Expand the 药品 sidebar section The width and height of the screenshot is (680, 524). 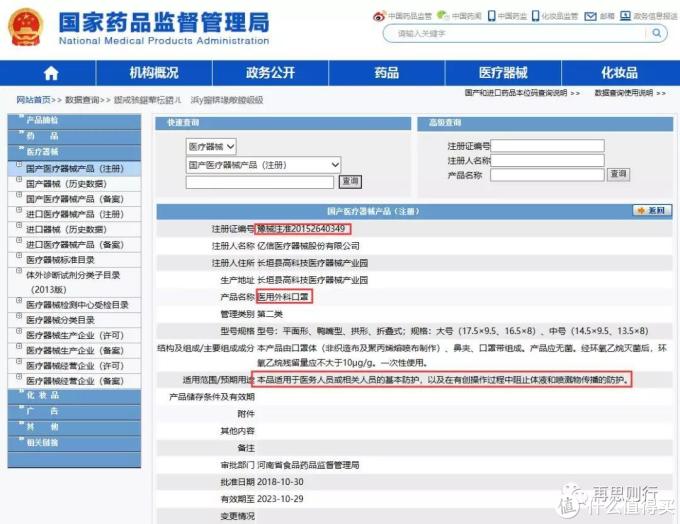[x=74, y=137]
